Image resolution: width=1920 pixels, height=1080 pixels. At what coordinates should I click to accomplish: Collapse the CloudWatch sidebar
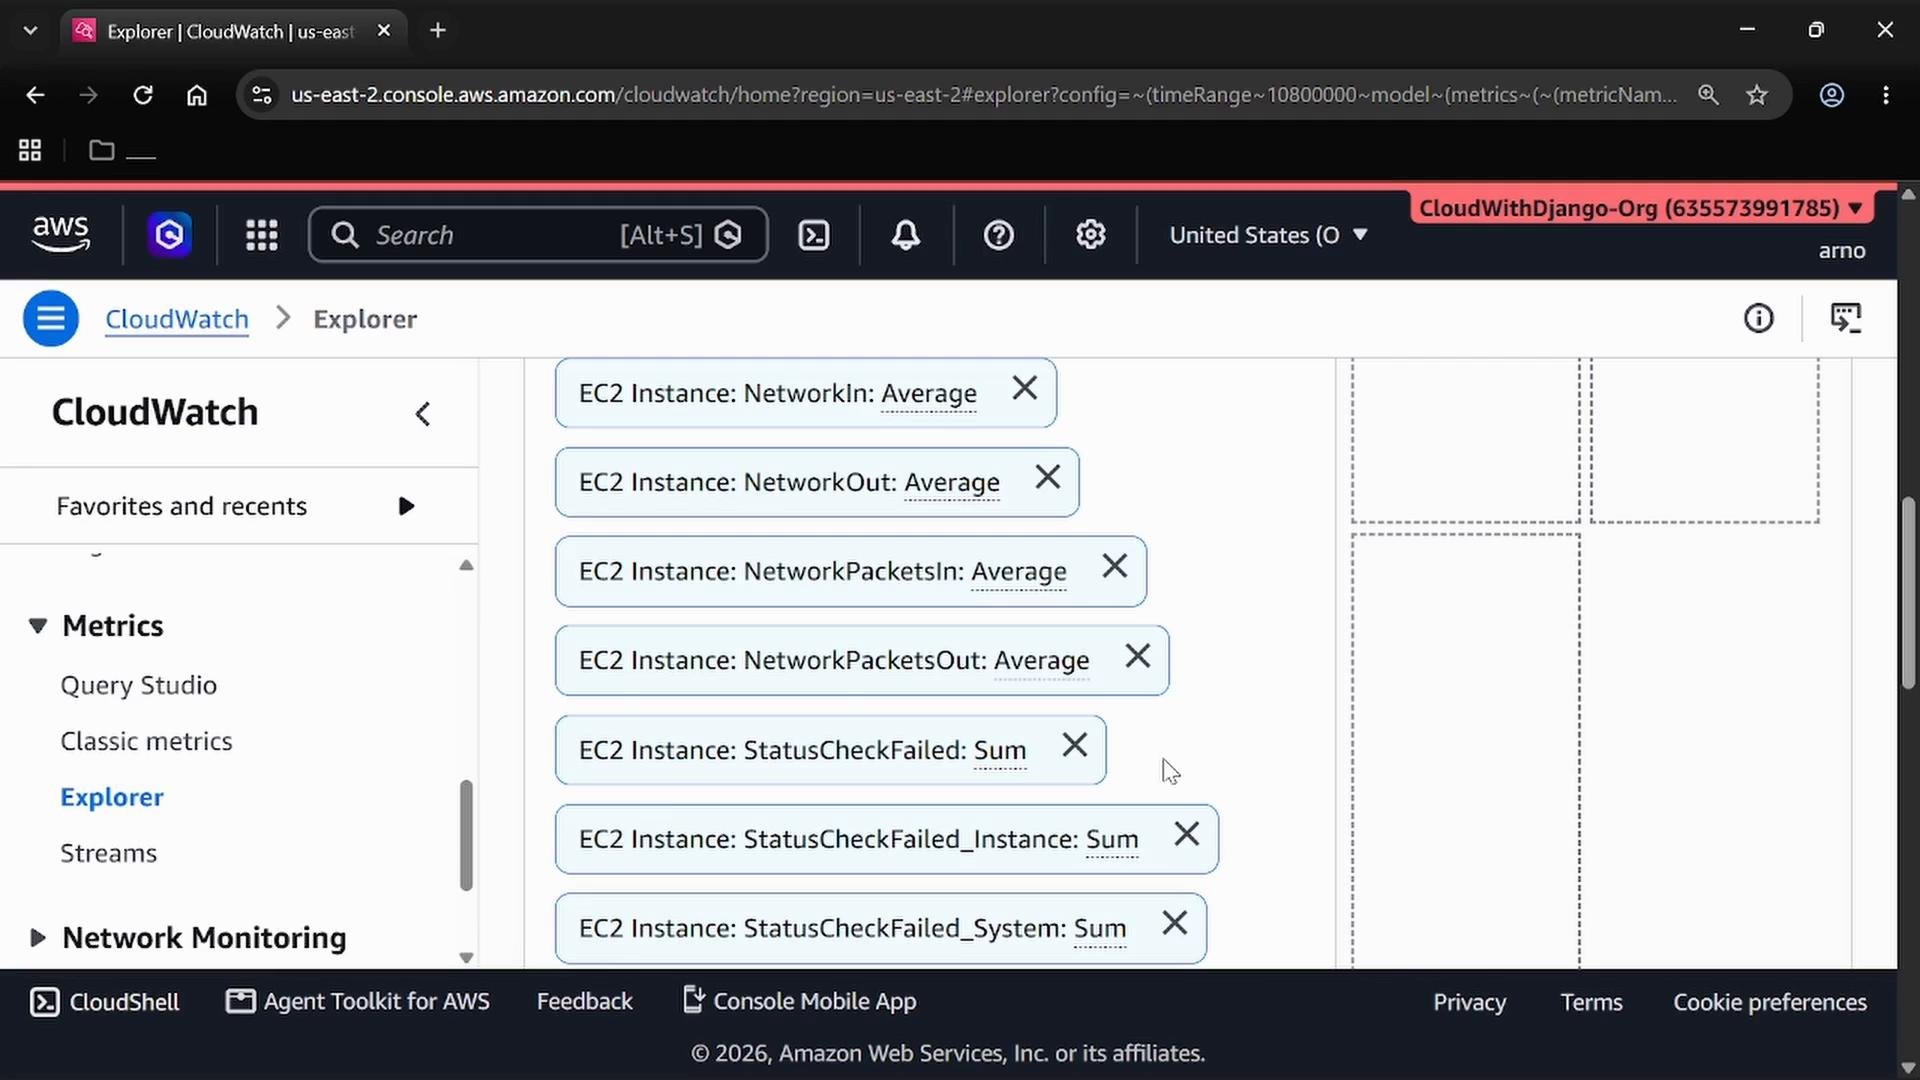[423, 414]
